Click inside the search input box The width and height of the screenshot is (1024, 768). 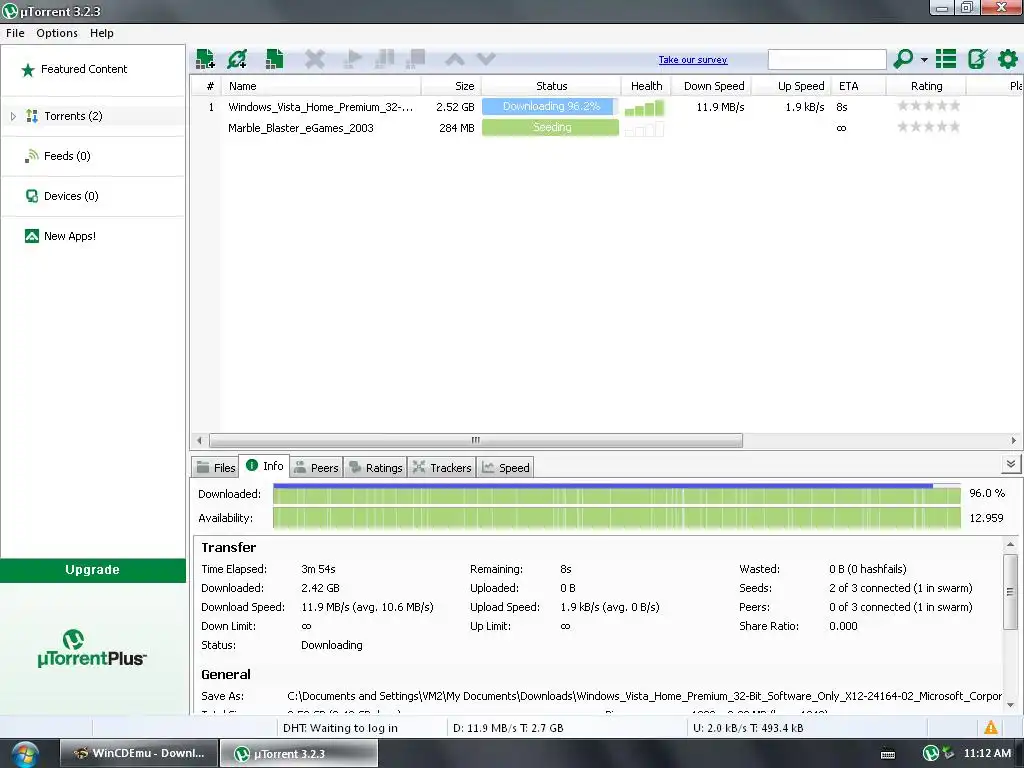[x=827, y=59]
